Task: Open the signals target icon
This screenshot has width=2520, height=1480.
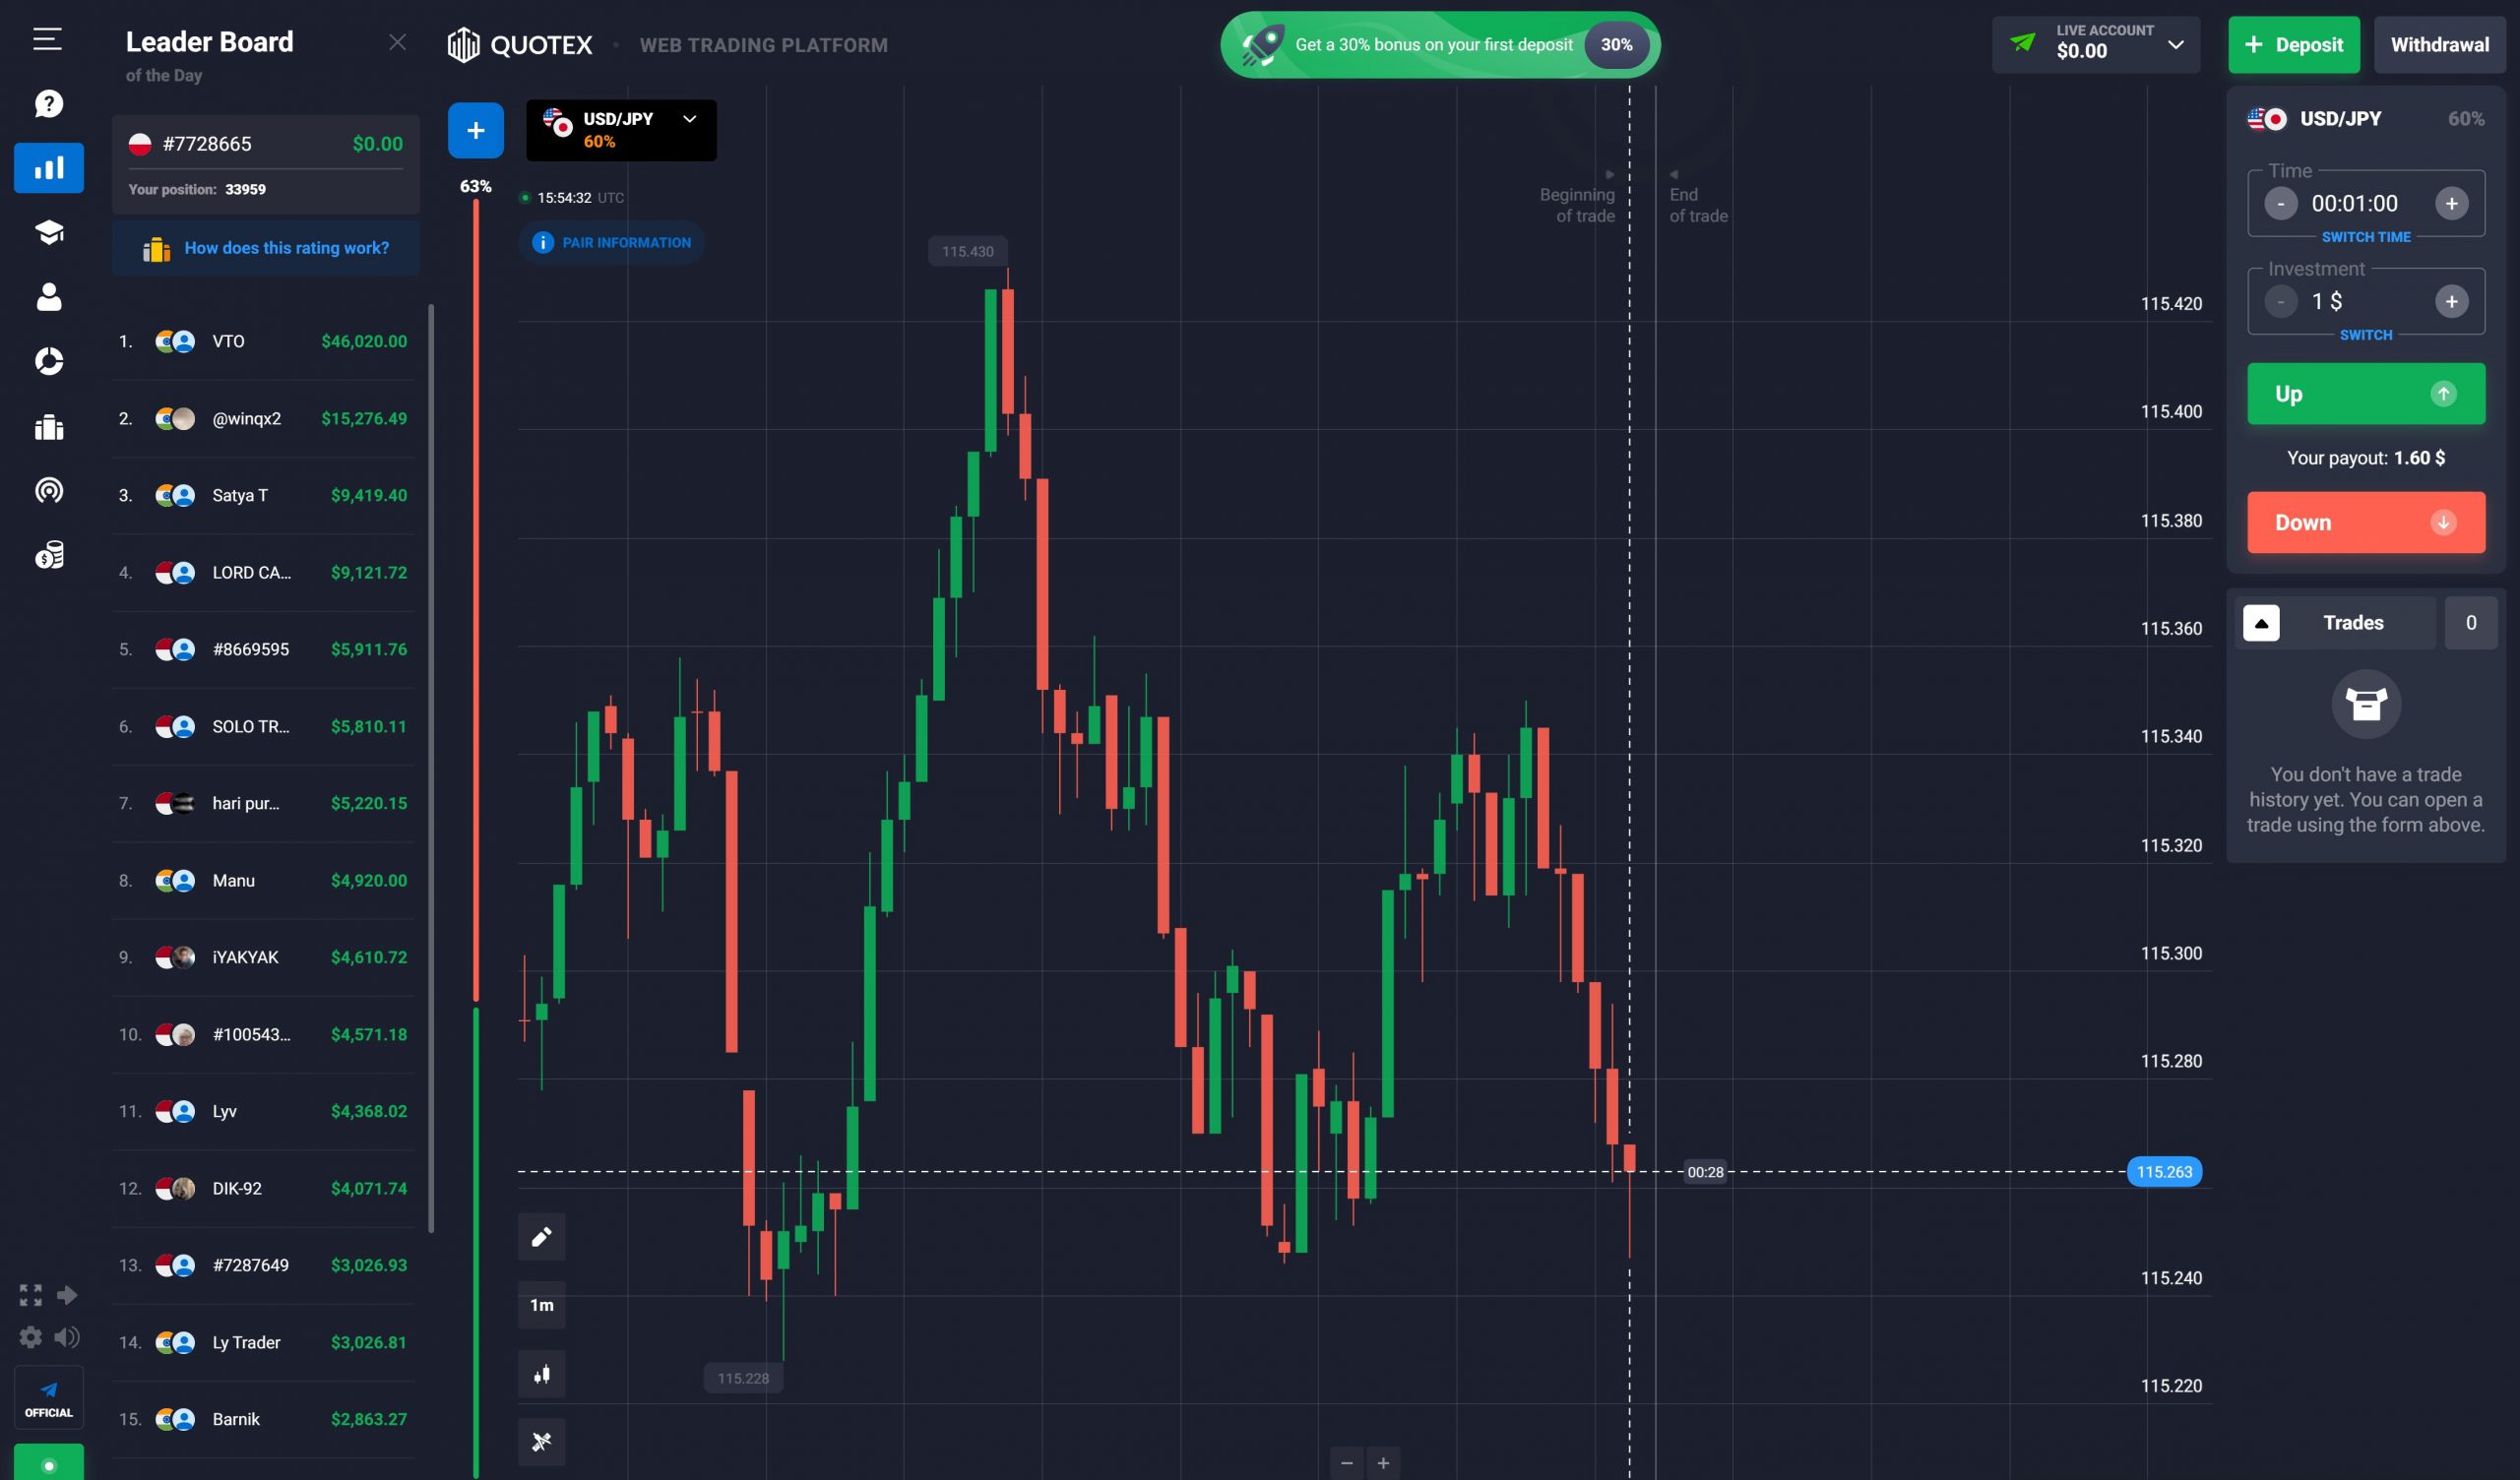Action: pyautogui.click(x=48, y=491)
